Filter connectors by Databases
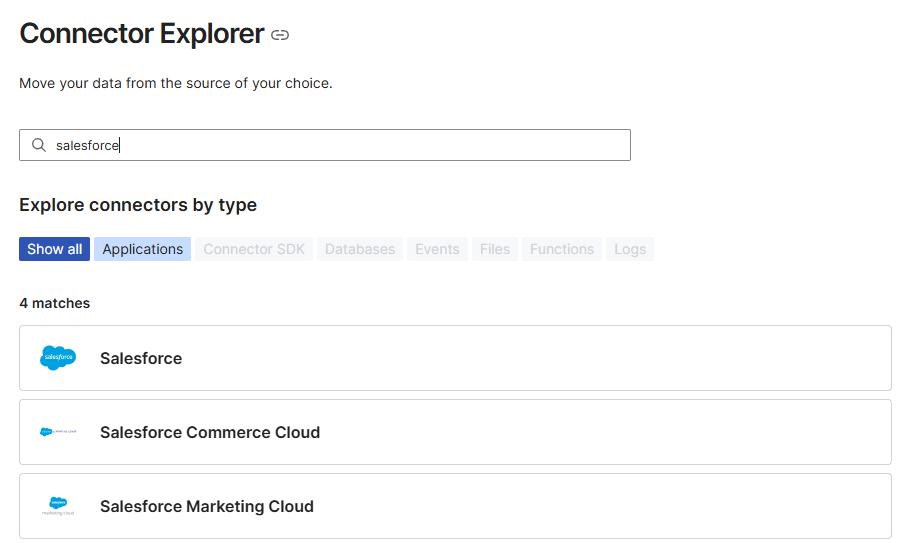This screenshot has height=543, width=918. click(360, 249)
